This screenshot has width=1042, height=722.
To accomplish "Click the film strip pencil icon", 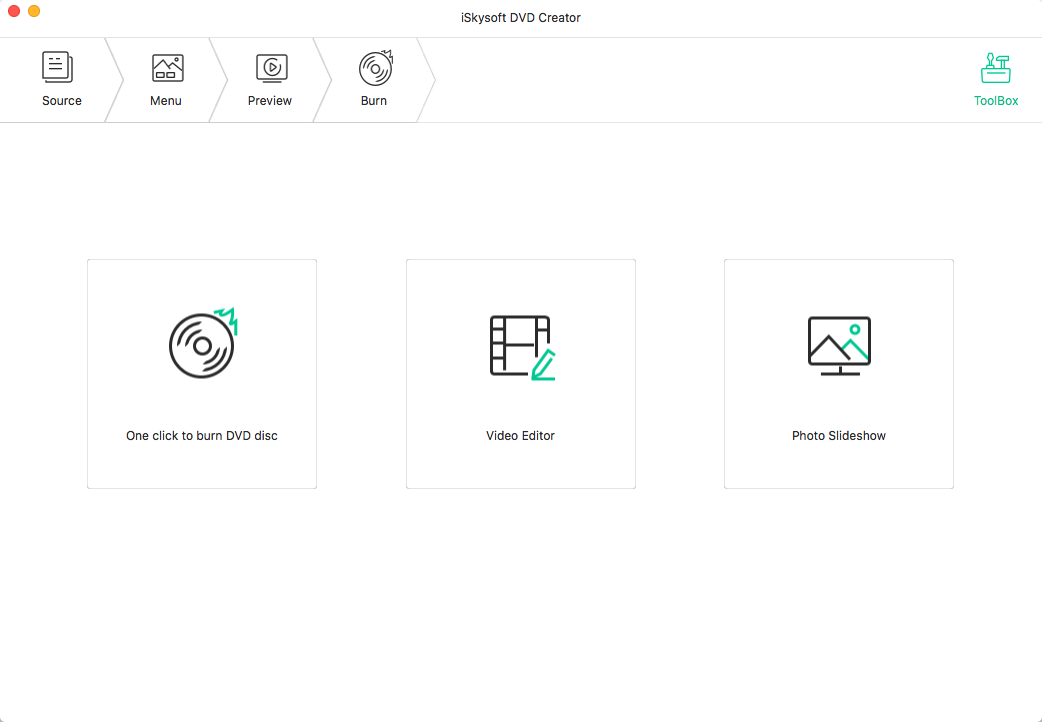I will 522,348.
